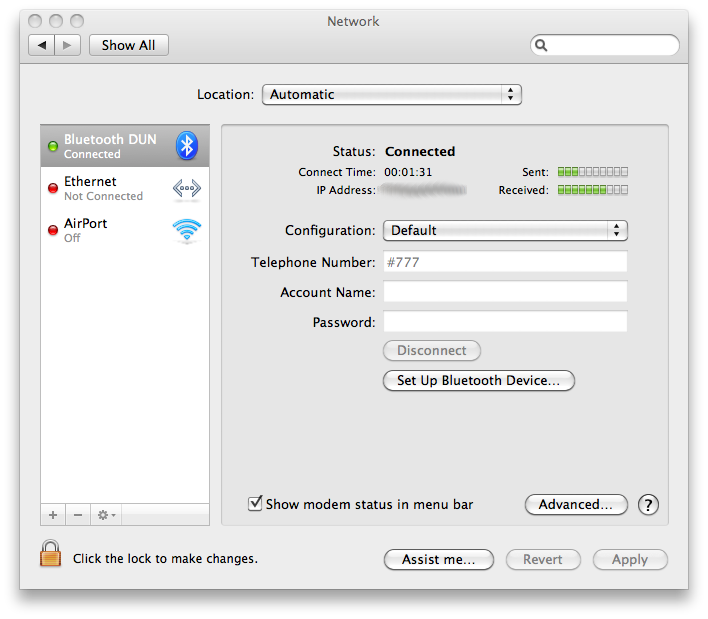The height and width of the screenshot is (619, 708).
Task: Click the padlock to unlock changes
Action: click(x=50, y=554)
